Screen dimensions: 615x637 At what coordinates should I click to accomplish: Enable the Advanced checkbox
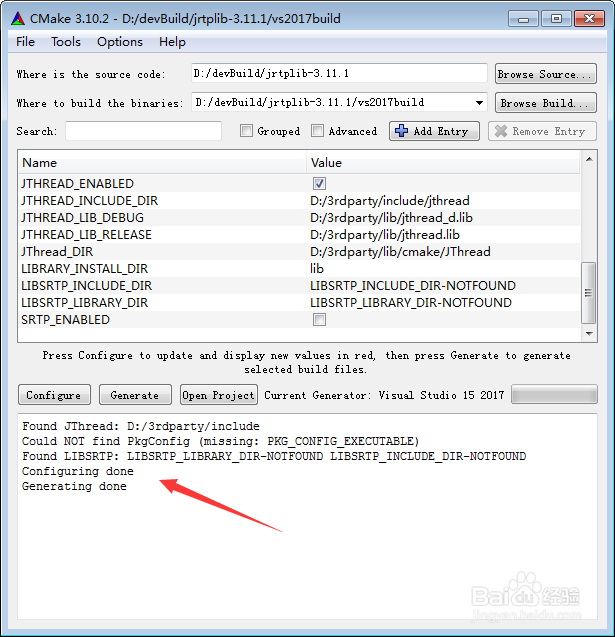tap(317, 131)
